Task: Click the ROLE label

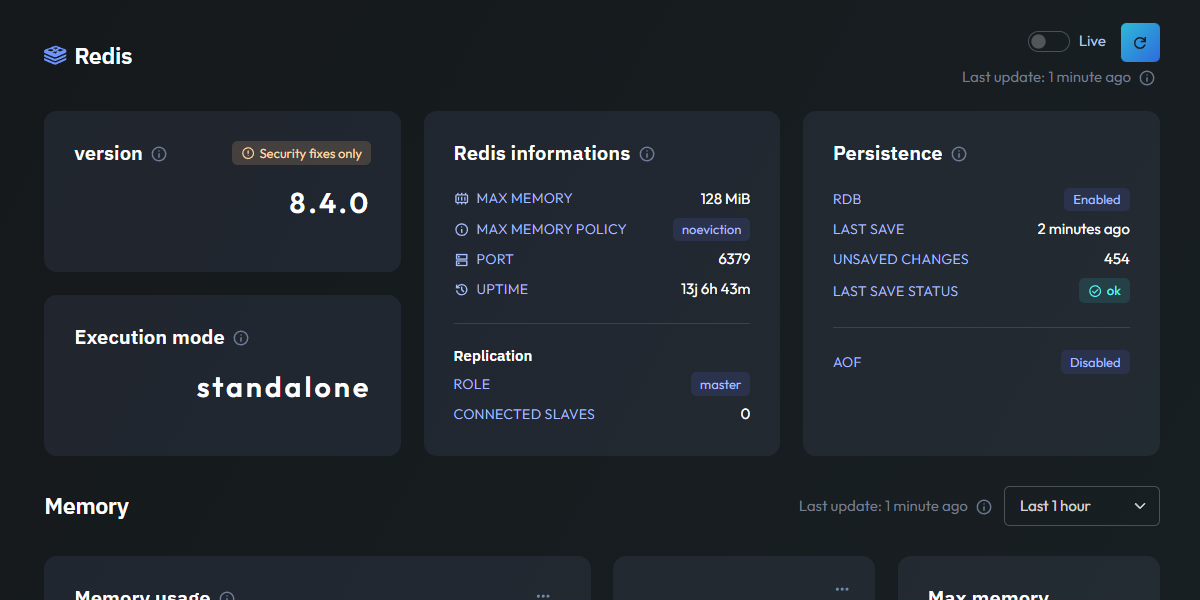Action: [x=472, y=384]
